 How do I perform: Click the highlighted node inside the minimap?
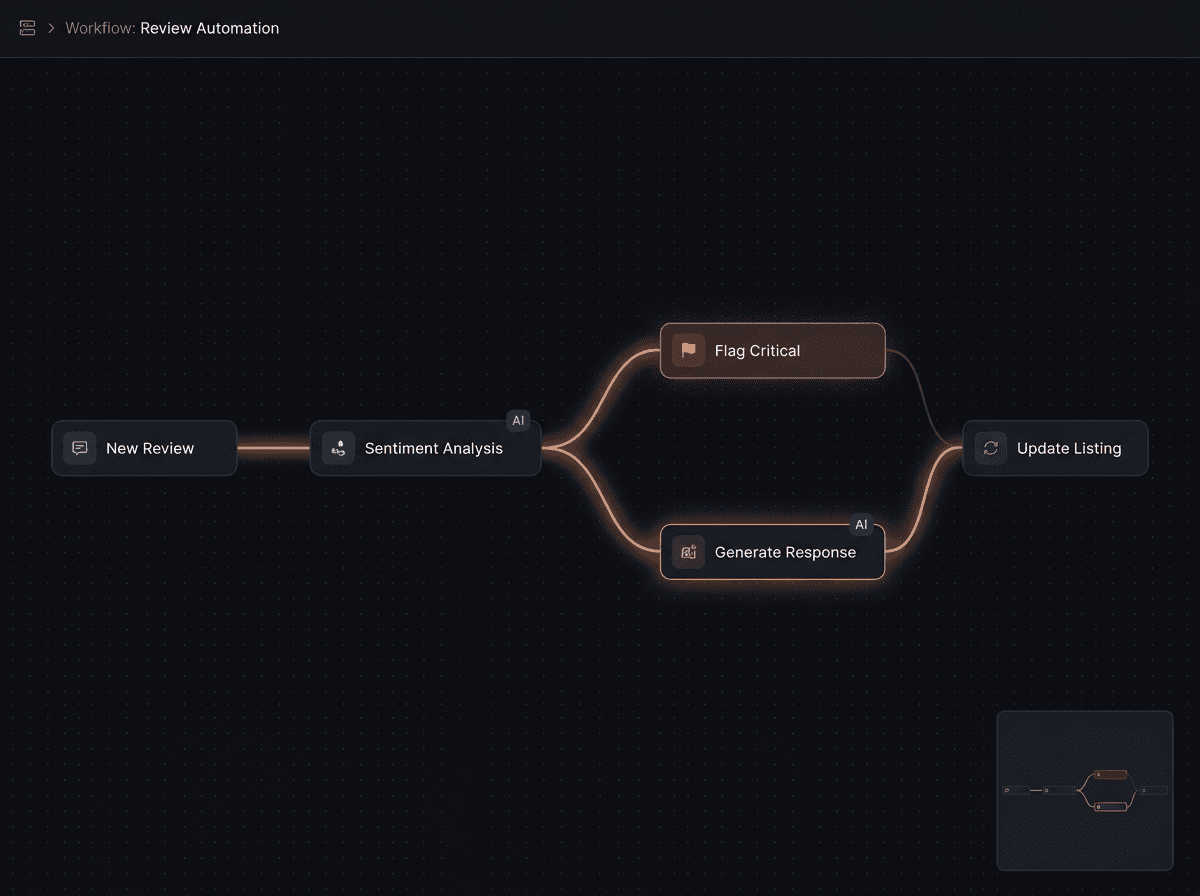click(x=1110, y=775)
